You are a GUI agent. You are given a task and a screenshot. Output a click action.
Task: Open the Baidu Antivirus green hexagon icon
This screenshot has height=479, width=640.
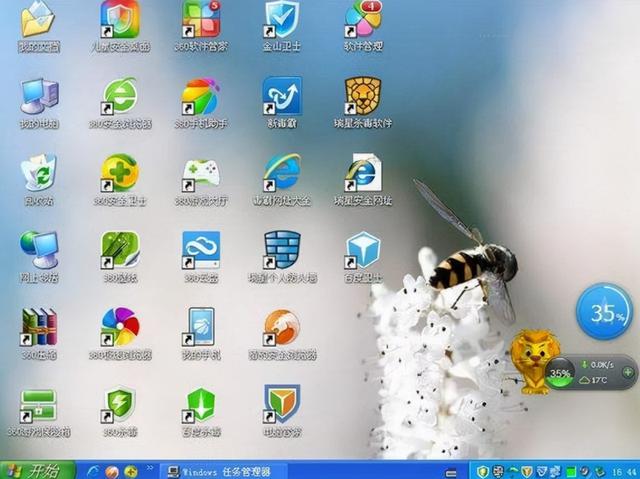tap(200, 404)
